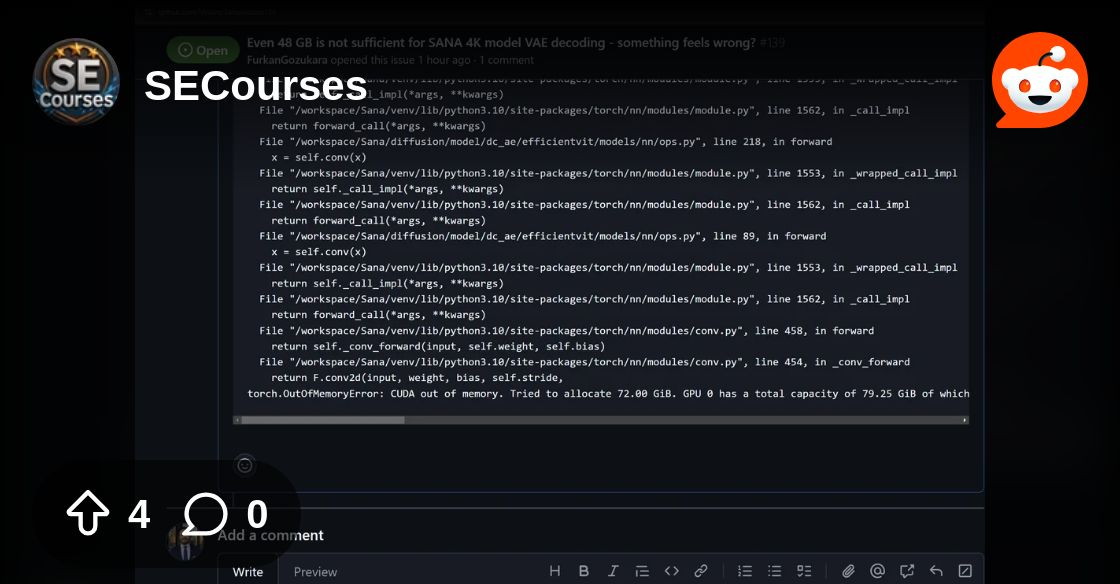
Task: Toggle the bulleted list formatting
Action: [x=774, y=571]
